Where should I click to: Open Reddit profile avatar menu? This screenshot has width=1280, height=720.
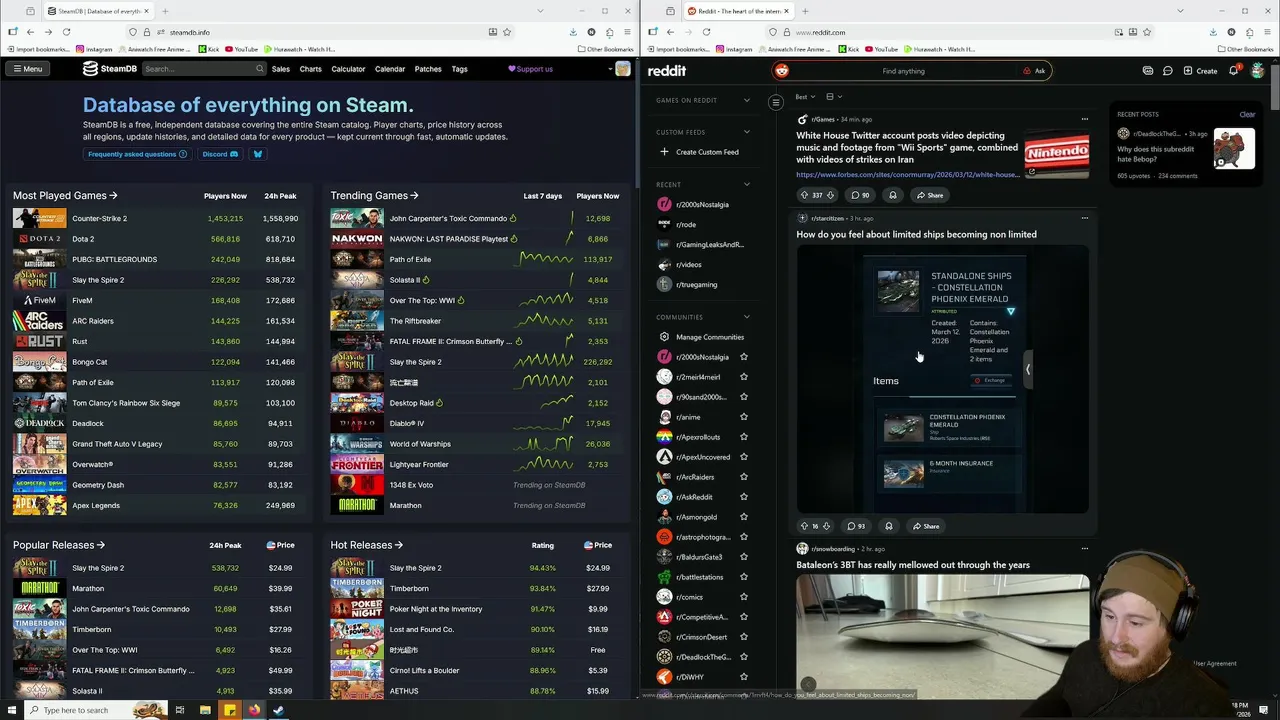coord(1257,71)
